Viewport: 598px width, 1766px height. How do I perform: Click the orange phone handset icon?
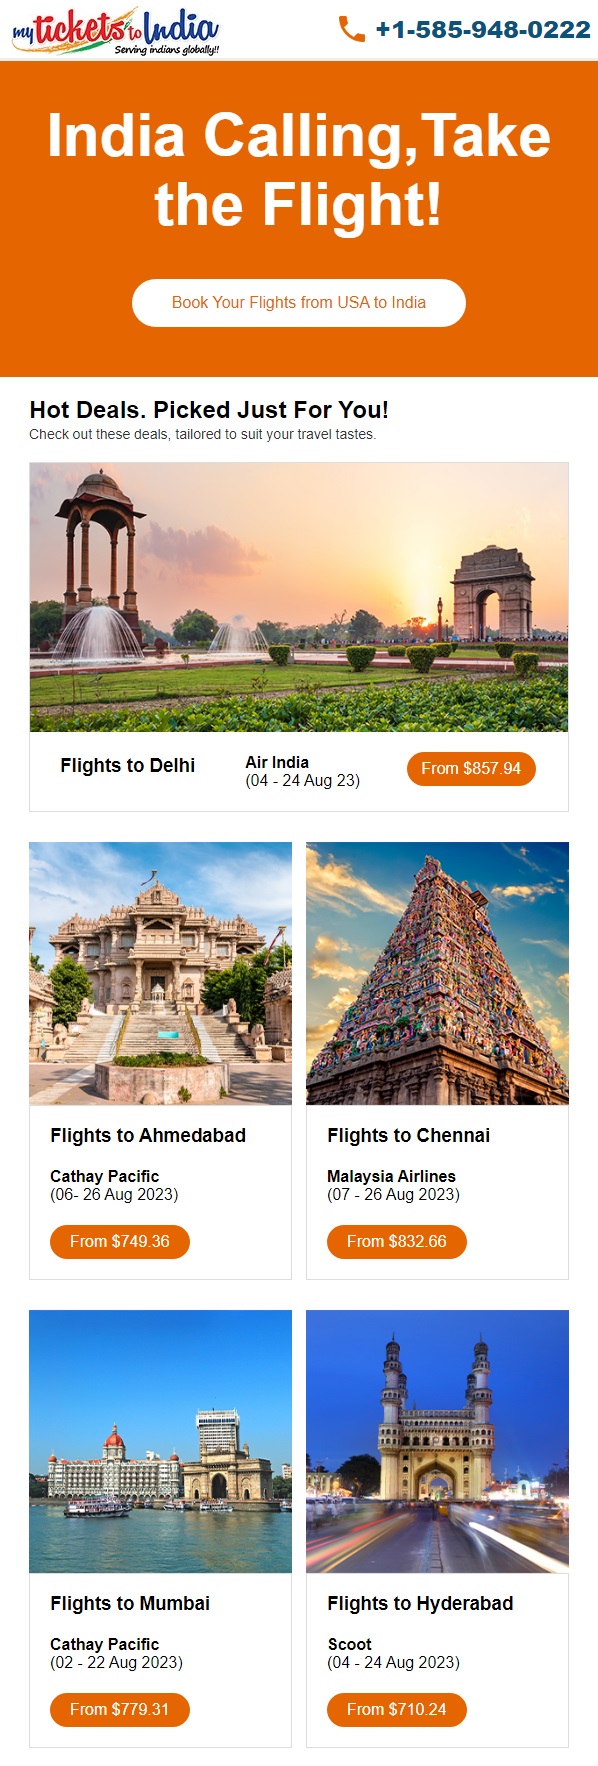(x=351, y=29)
